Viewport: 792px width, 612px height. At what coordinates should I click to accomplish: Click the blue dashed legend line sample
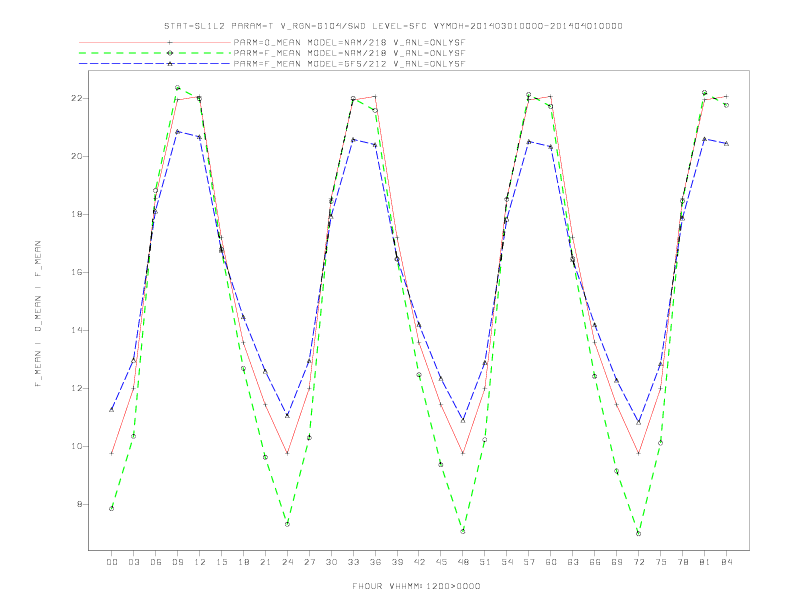(155, 64)
